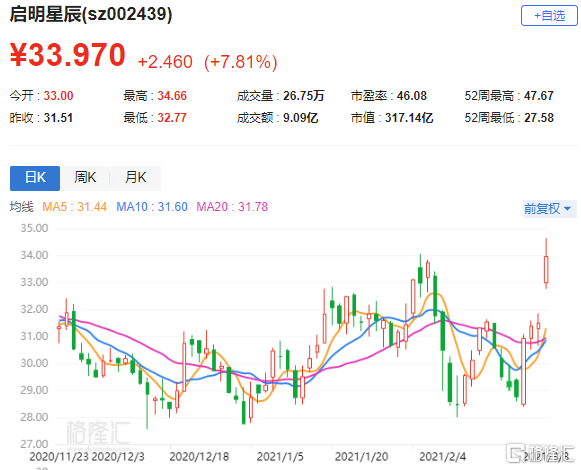Add stock to watchlist with +自选 button
This screenshot has width=581, height=470.
549,16
